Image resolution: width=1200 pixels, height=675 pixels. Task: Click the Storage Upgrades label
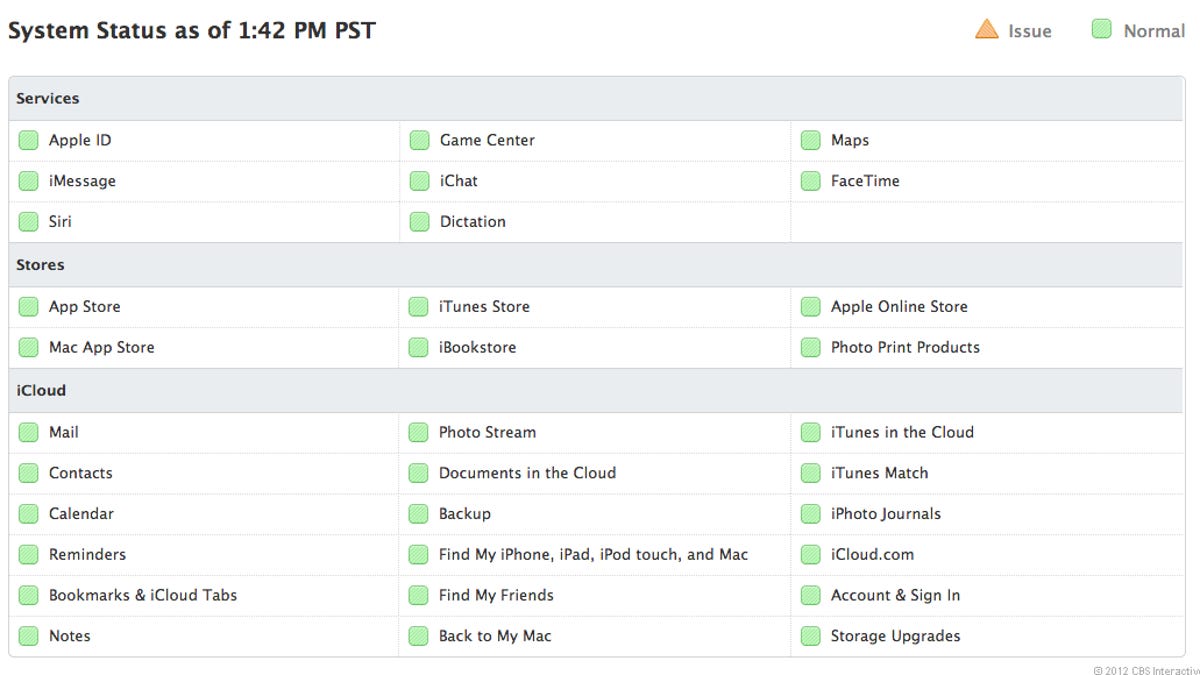coord(895,636)
